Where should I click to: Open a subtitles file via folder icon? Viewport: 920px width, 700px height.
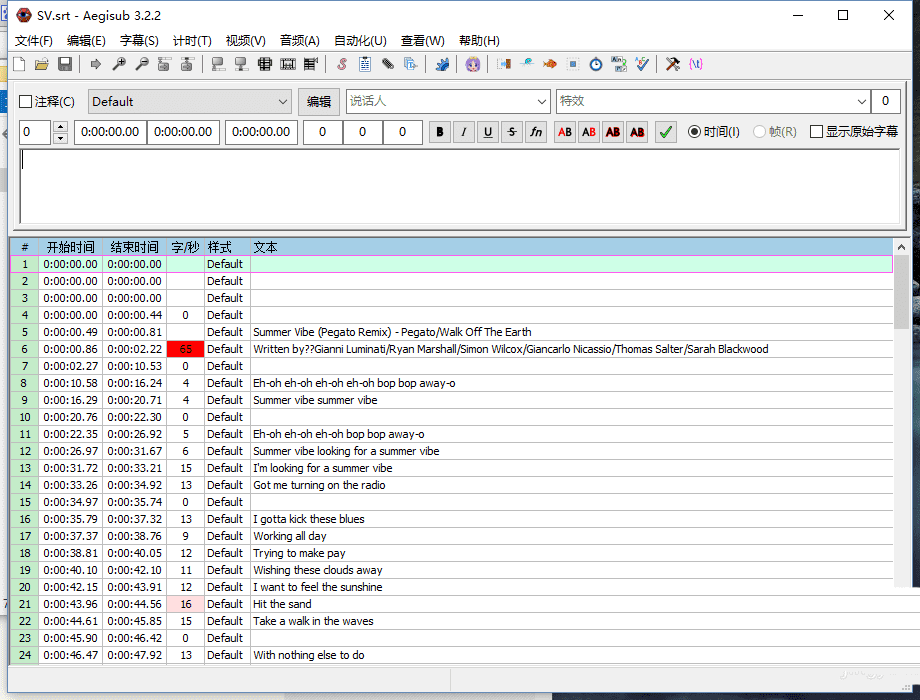[42, 64]
